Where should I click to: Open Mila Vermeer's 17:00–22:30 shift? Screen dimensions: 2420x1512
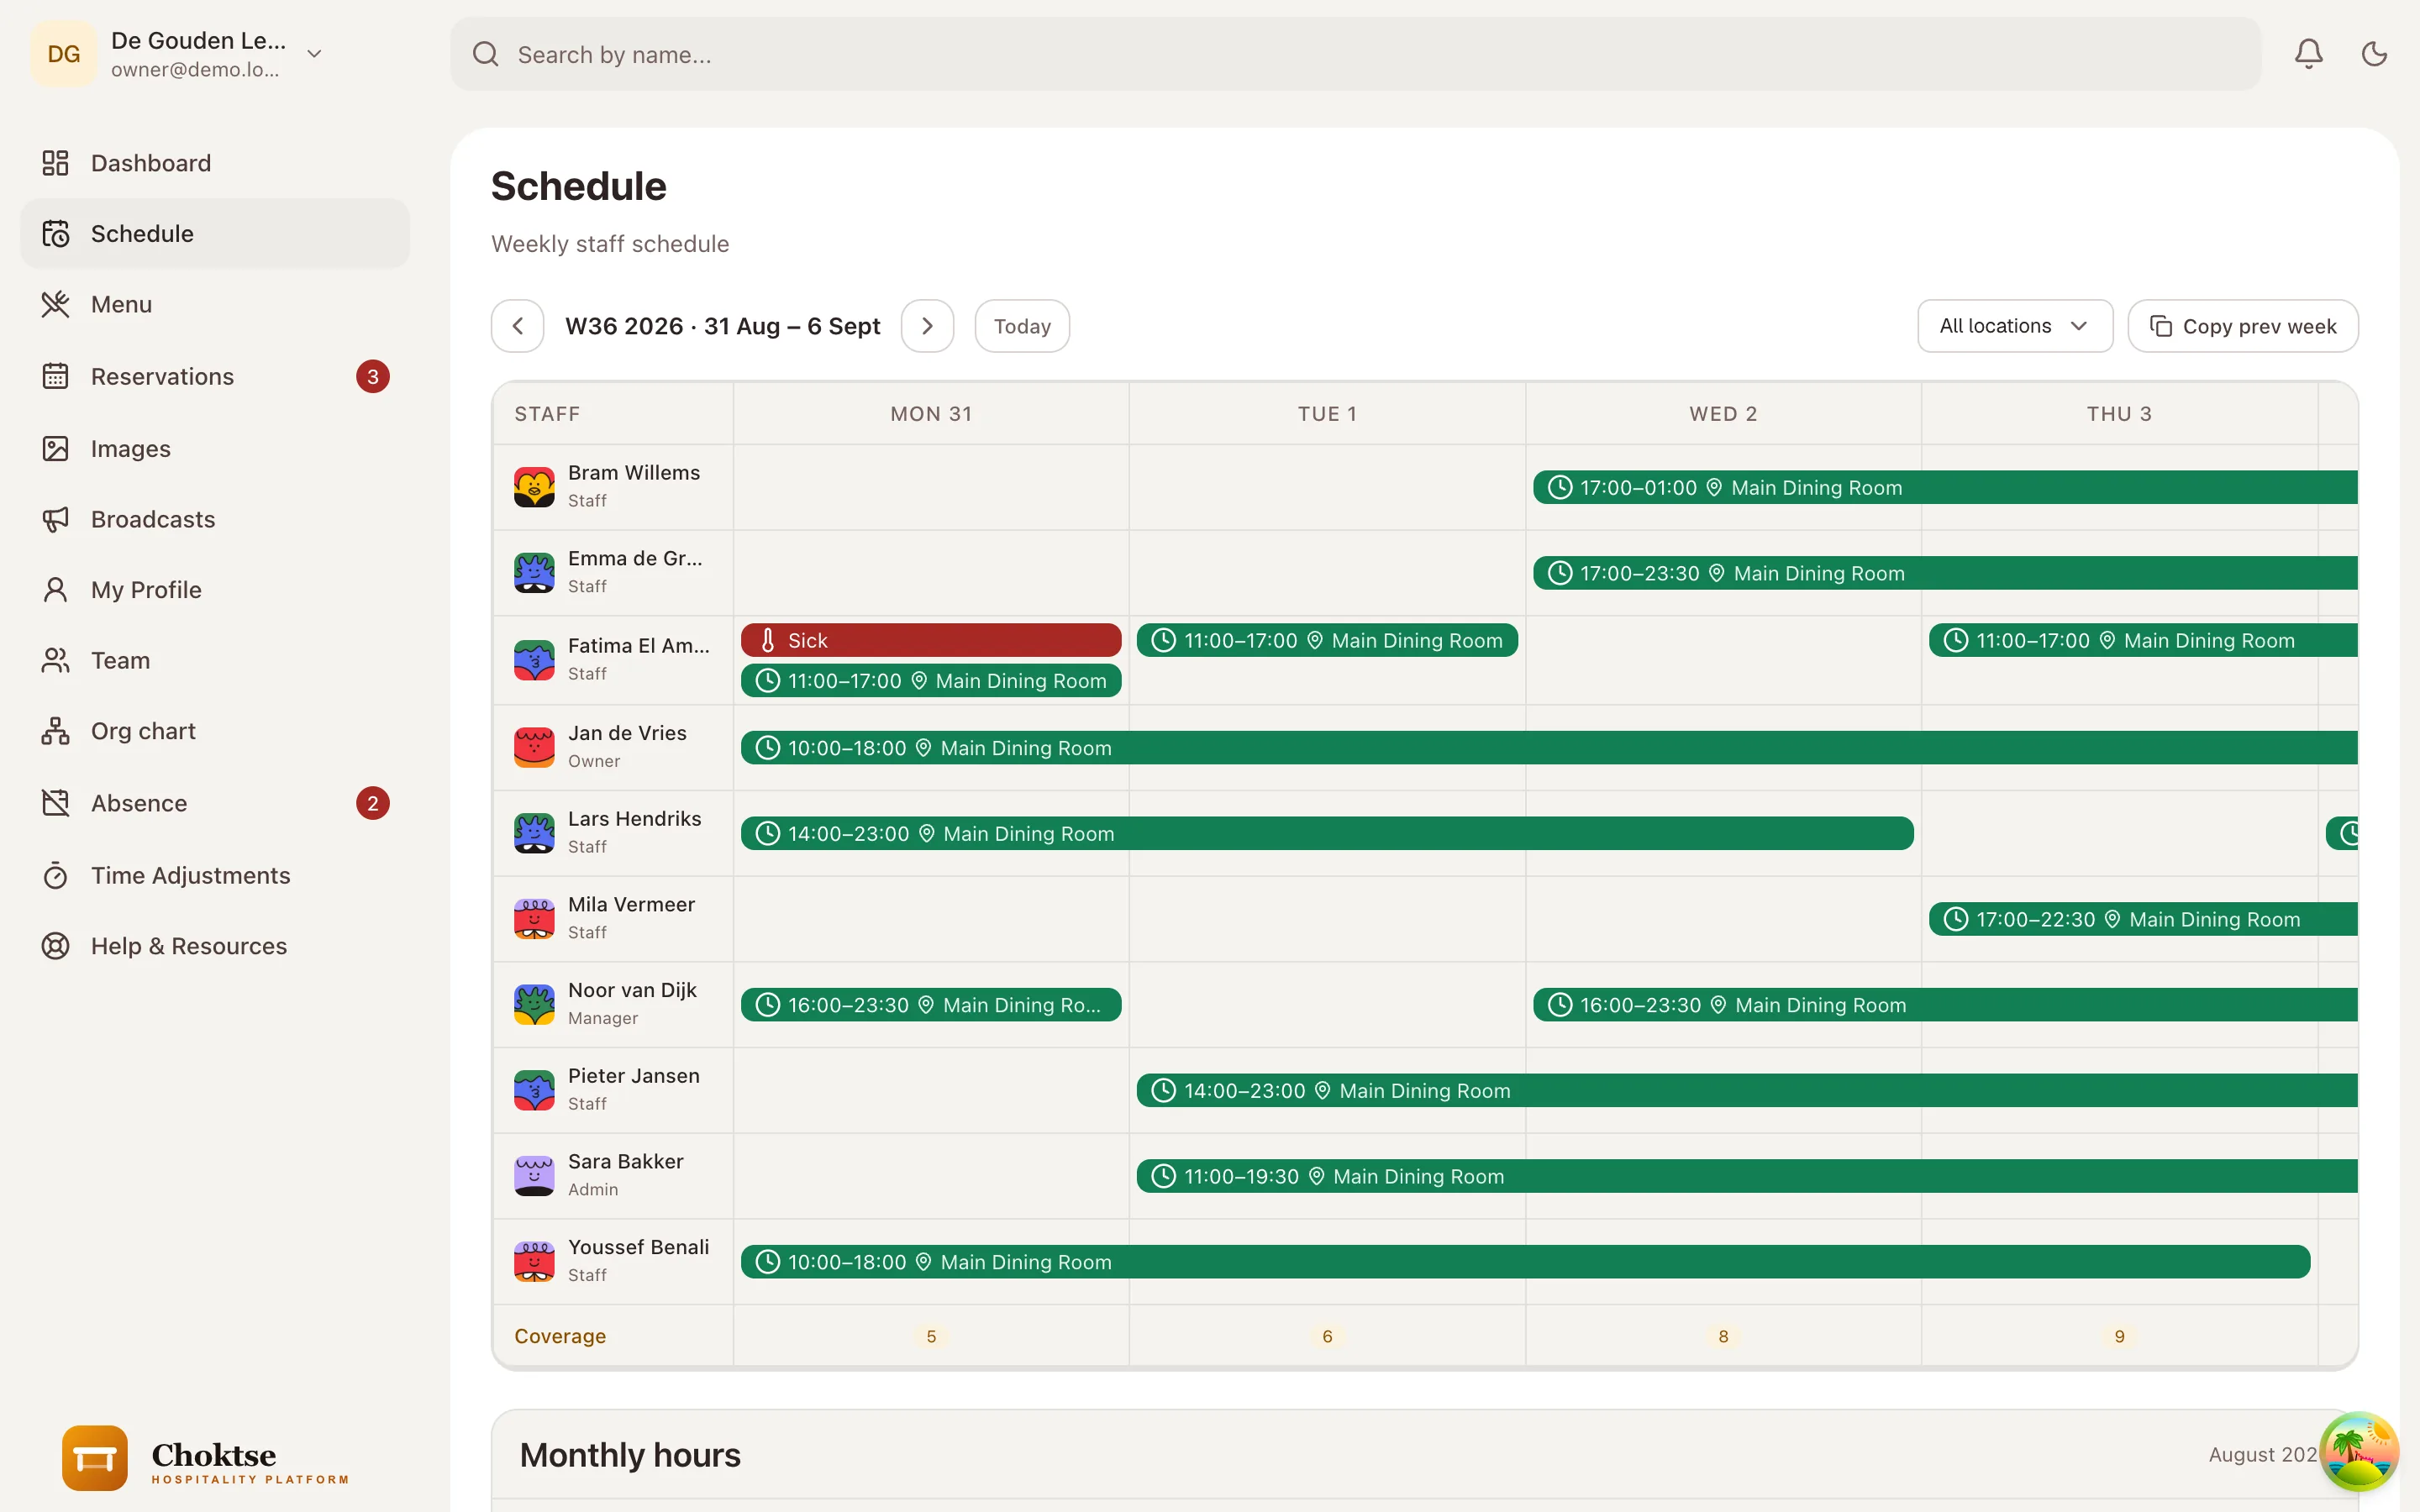(x=2143, y=919)
